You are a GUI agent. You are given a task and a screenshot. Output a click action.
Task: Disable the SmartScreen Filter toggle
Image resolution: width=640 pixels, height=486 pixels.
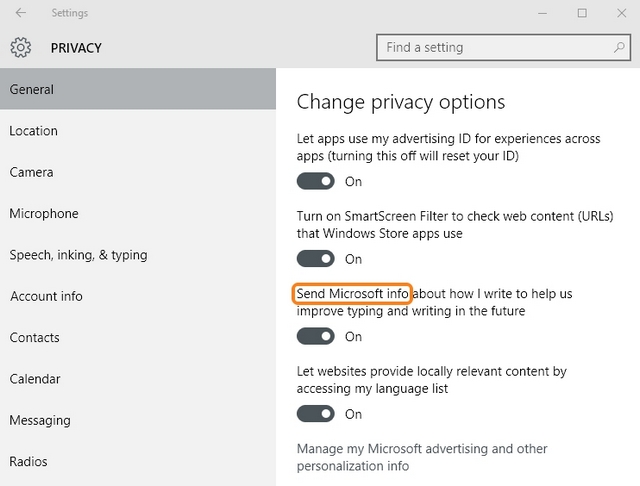coord(316,259)
